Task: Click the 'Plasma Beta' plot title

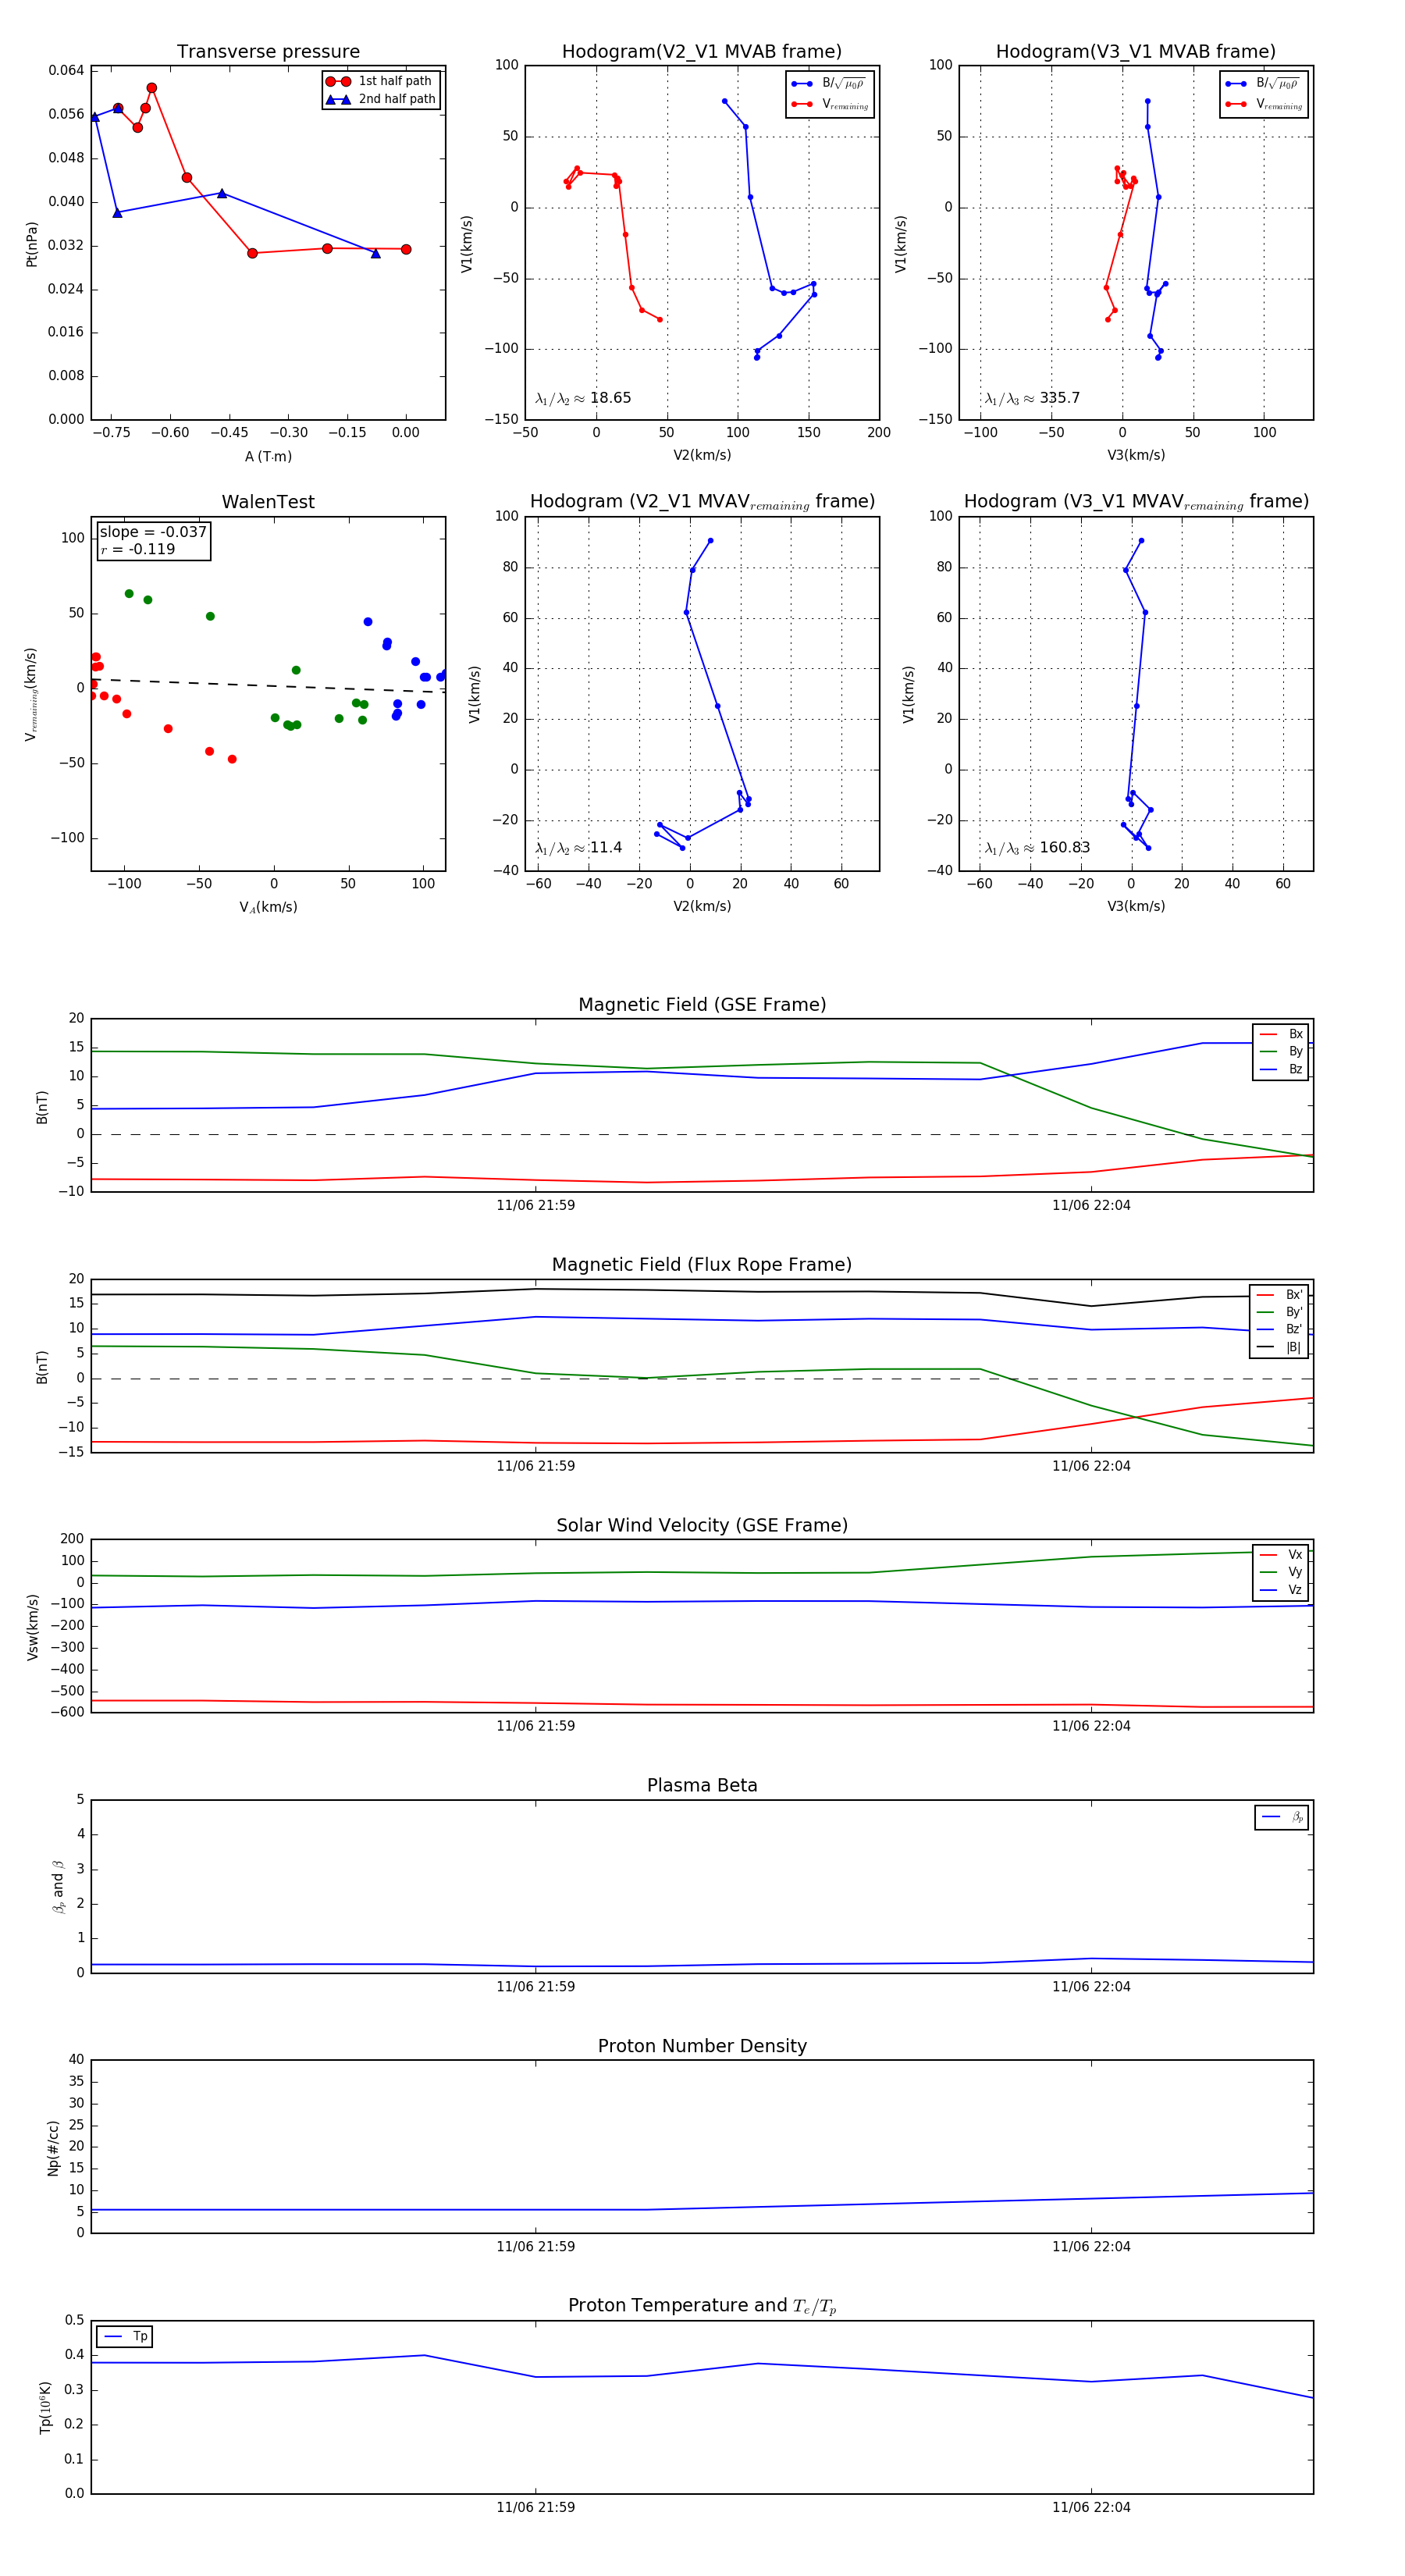Action: click(702, 1786)
